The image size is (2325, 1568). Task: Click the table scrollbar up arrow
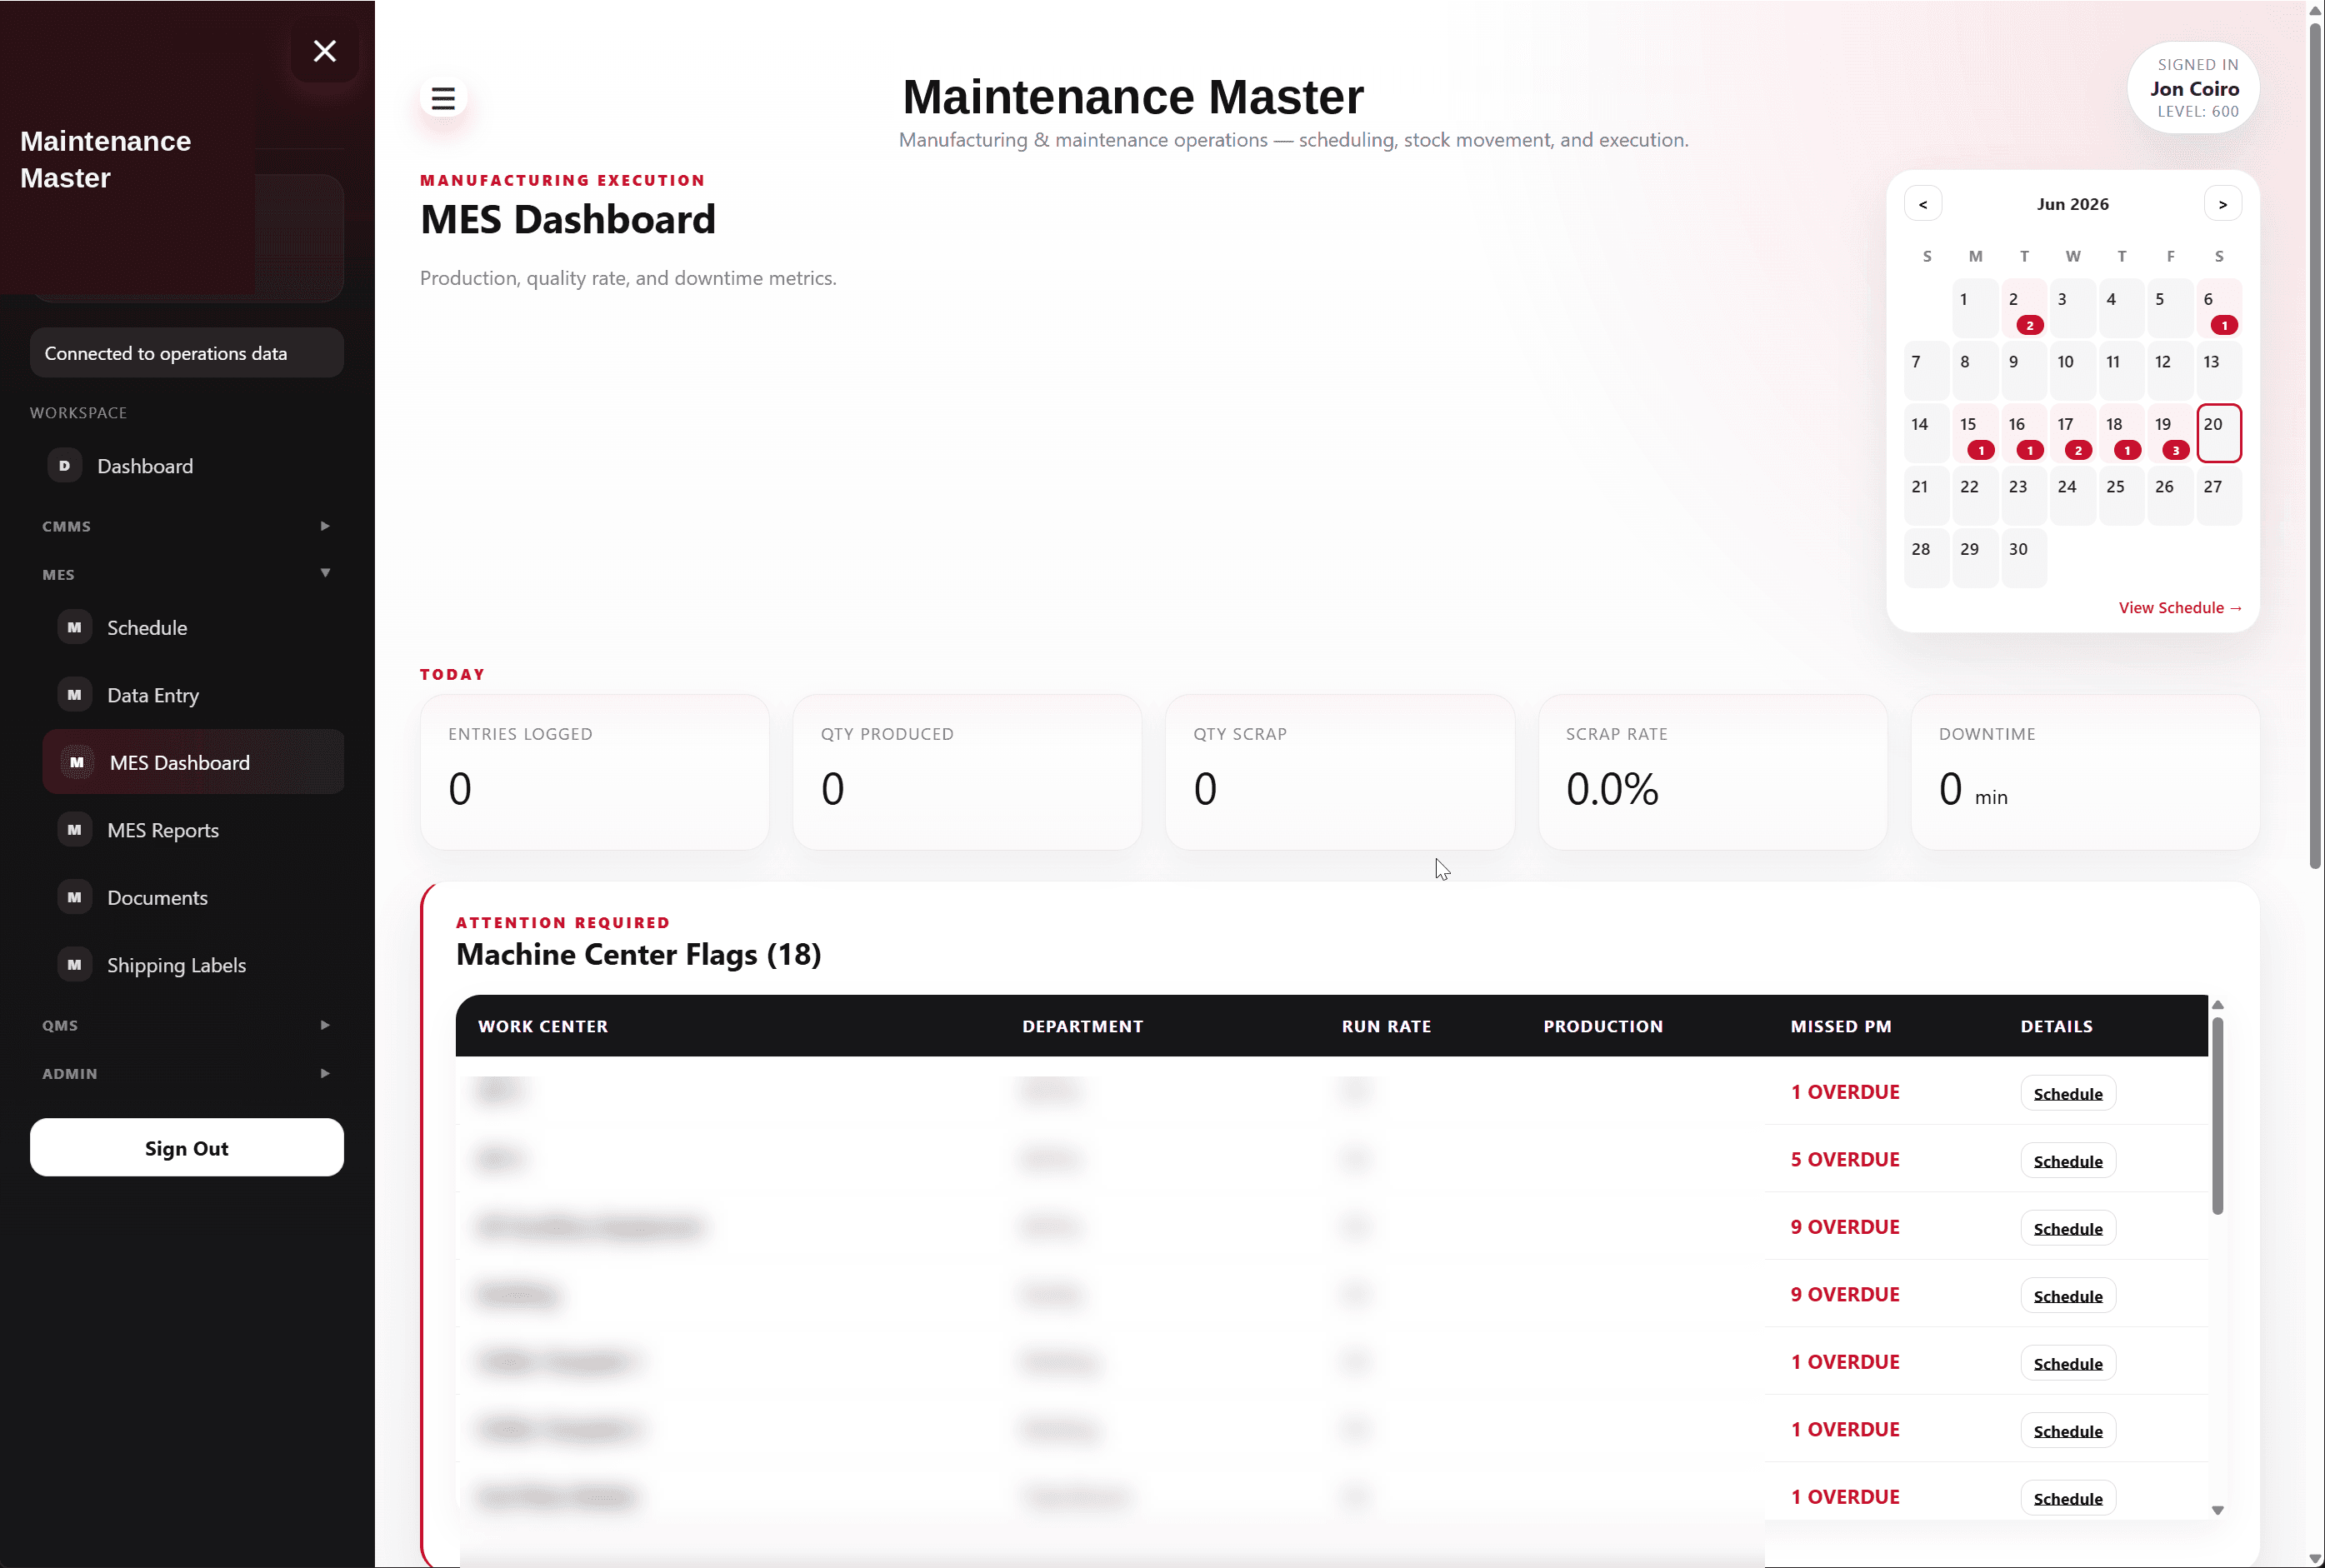pos(2217,1005)
